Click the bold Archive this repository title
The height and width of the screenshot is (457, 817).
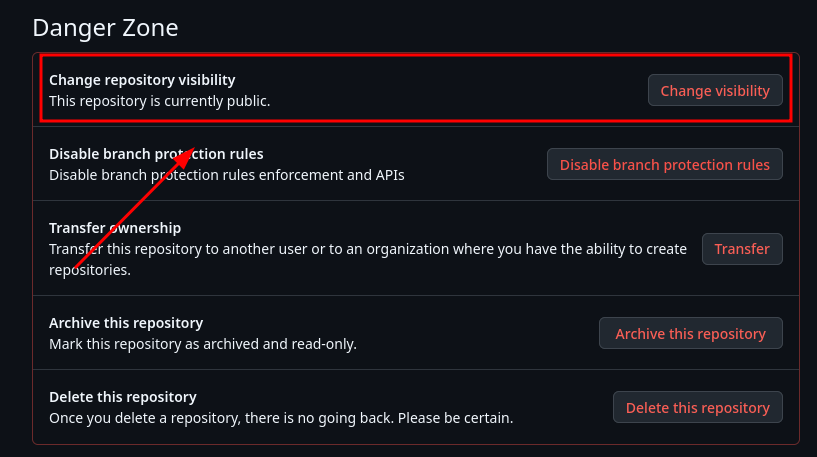point(126,323)
